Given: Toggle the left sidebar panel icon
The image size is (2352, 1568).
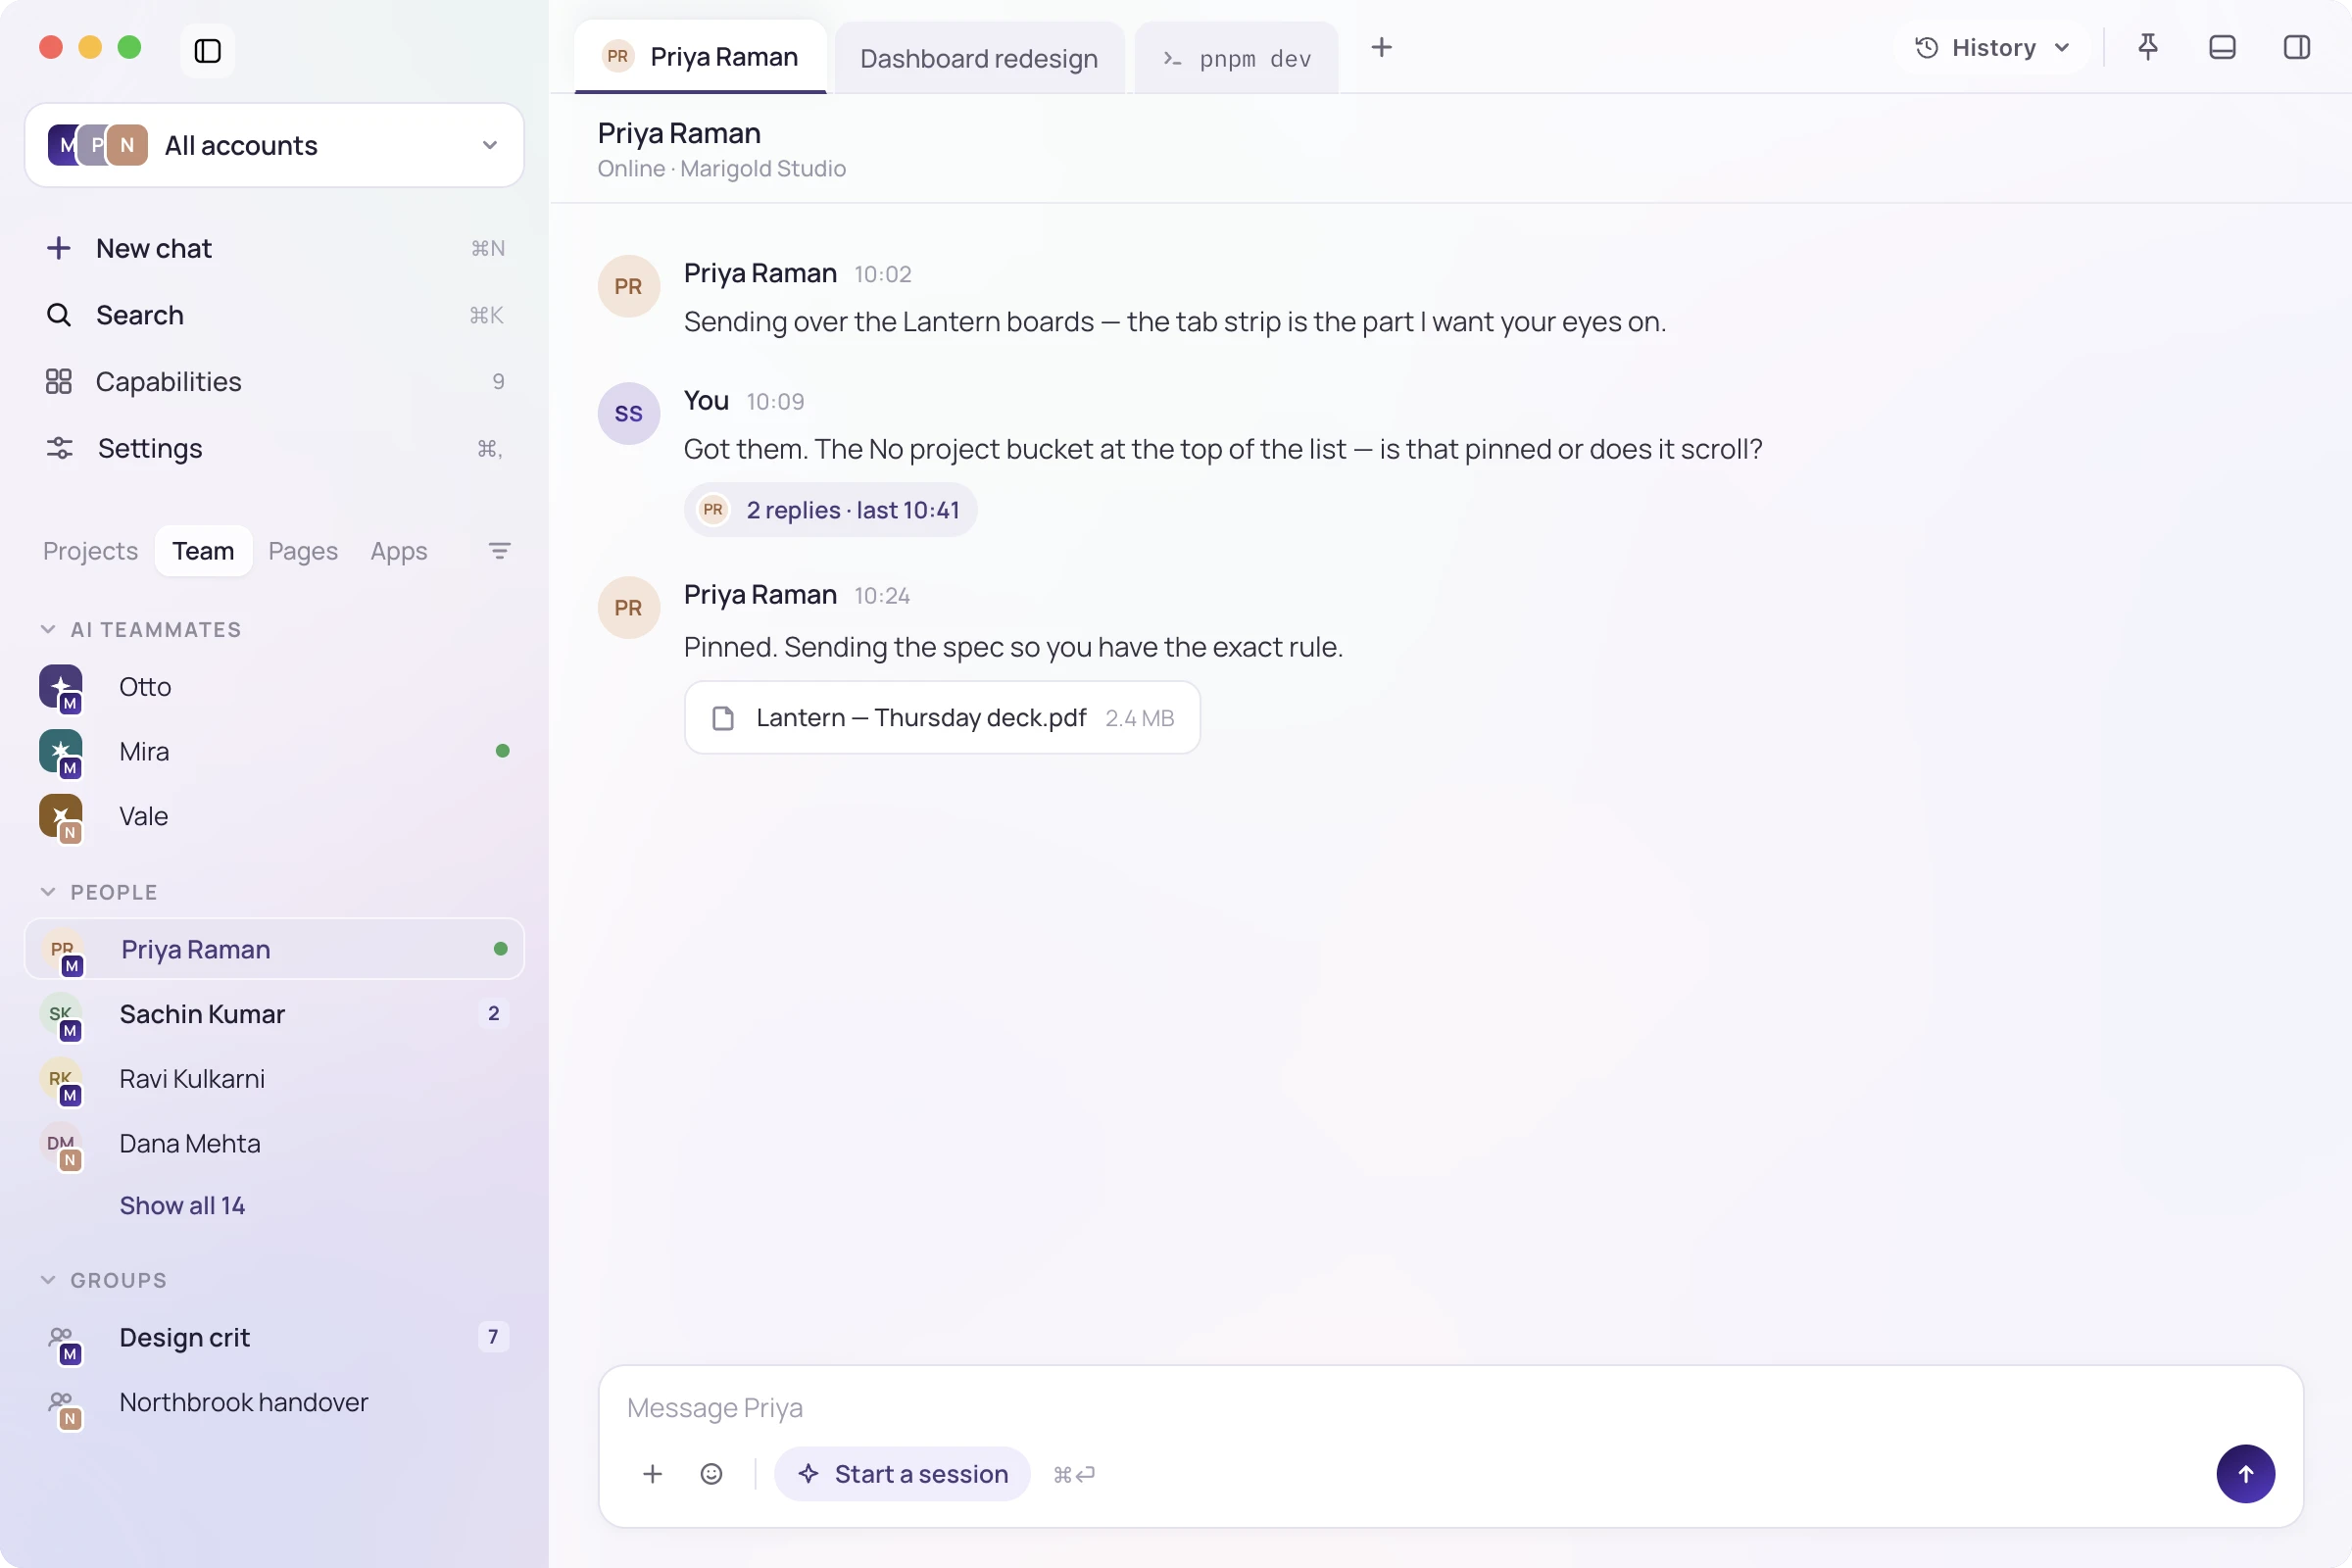Looking at the screenshot, I should coord(207,50).
